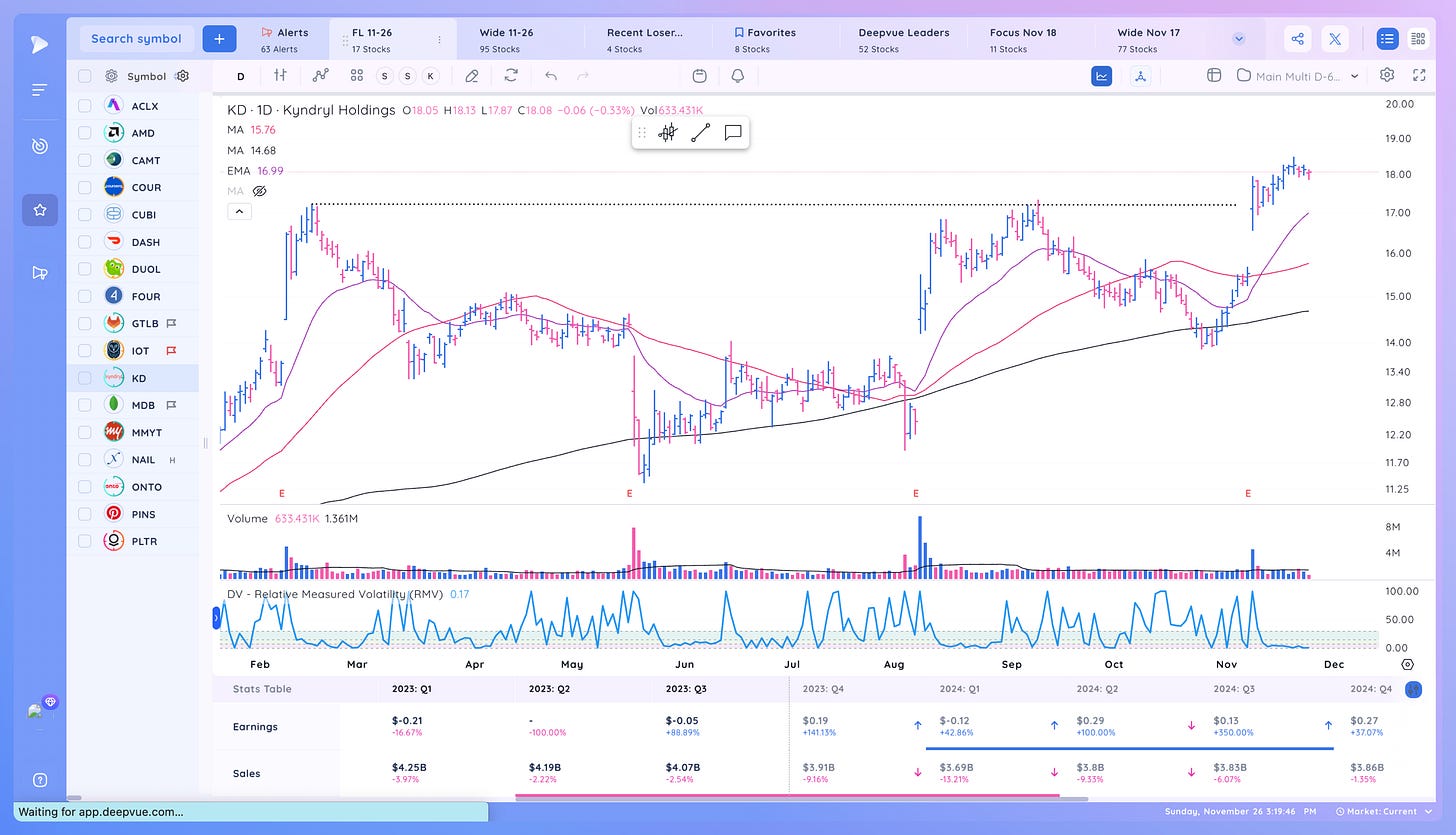Click the share icon button
The image size is (1456, 835).
click(x=1297, y=39)
